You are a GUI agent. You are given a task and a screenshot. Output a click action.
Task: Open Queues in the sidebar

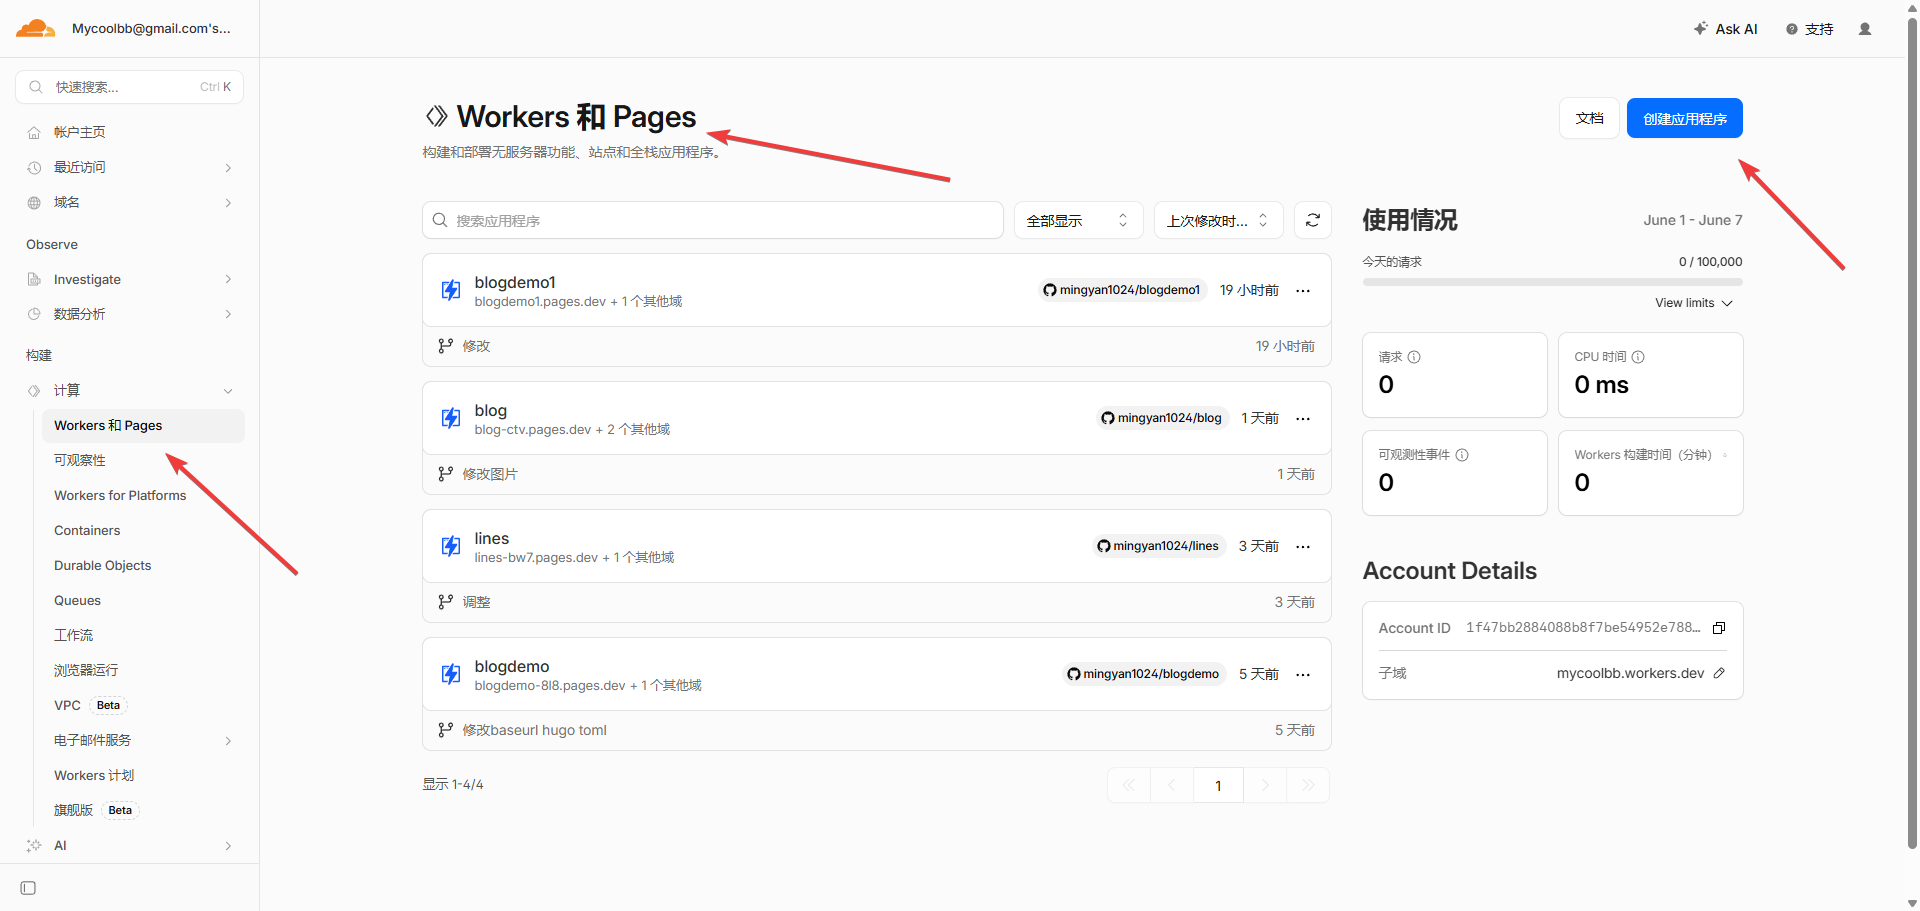point(77,600)
